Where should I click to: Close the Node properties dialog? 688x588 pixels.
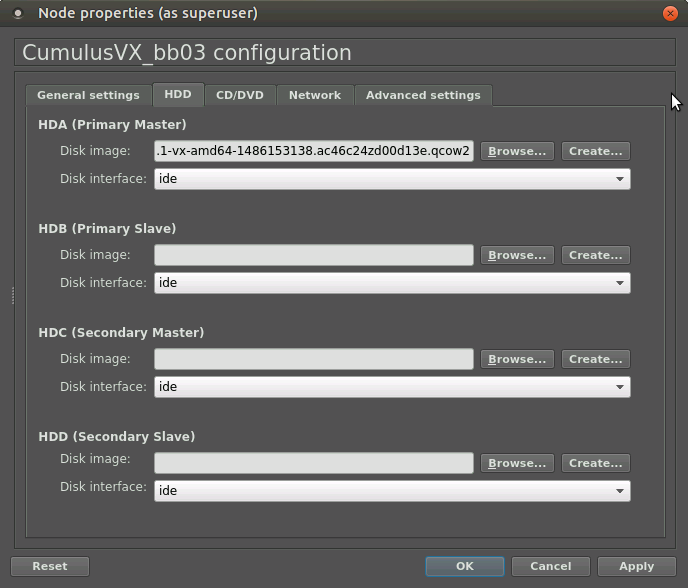670,14
